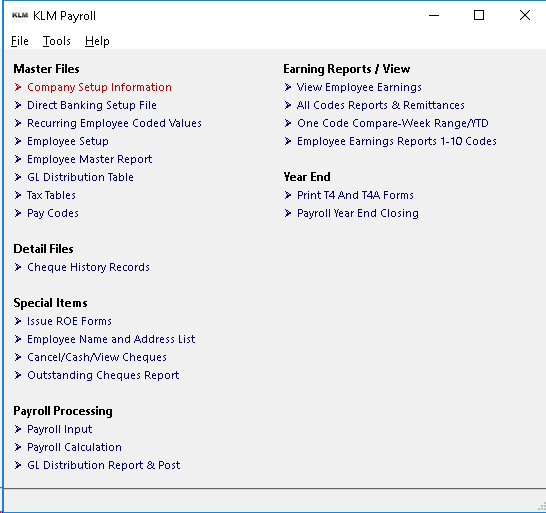Image resolution: width=546 pixels, height=513 pixels.
Task: Open the Tools menu
Action: point(57,41)
